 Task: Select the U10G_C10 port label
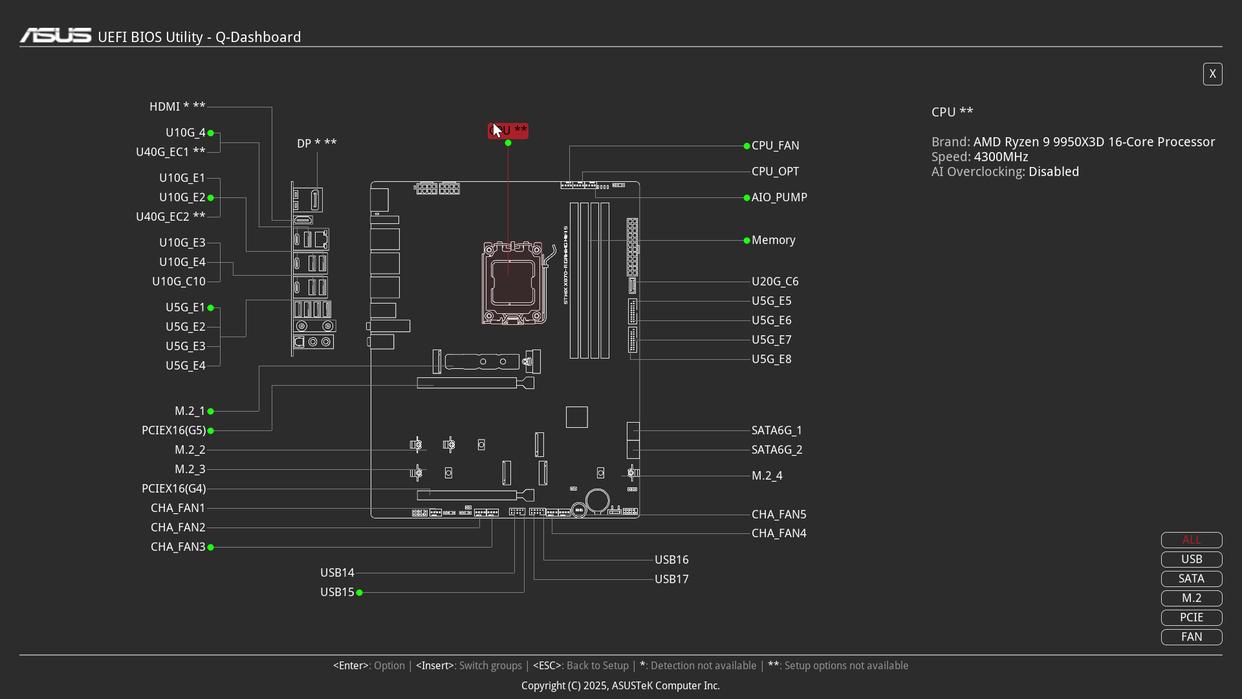point(179,282)
